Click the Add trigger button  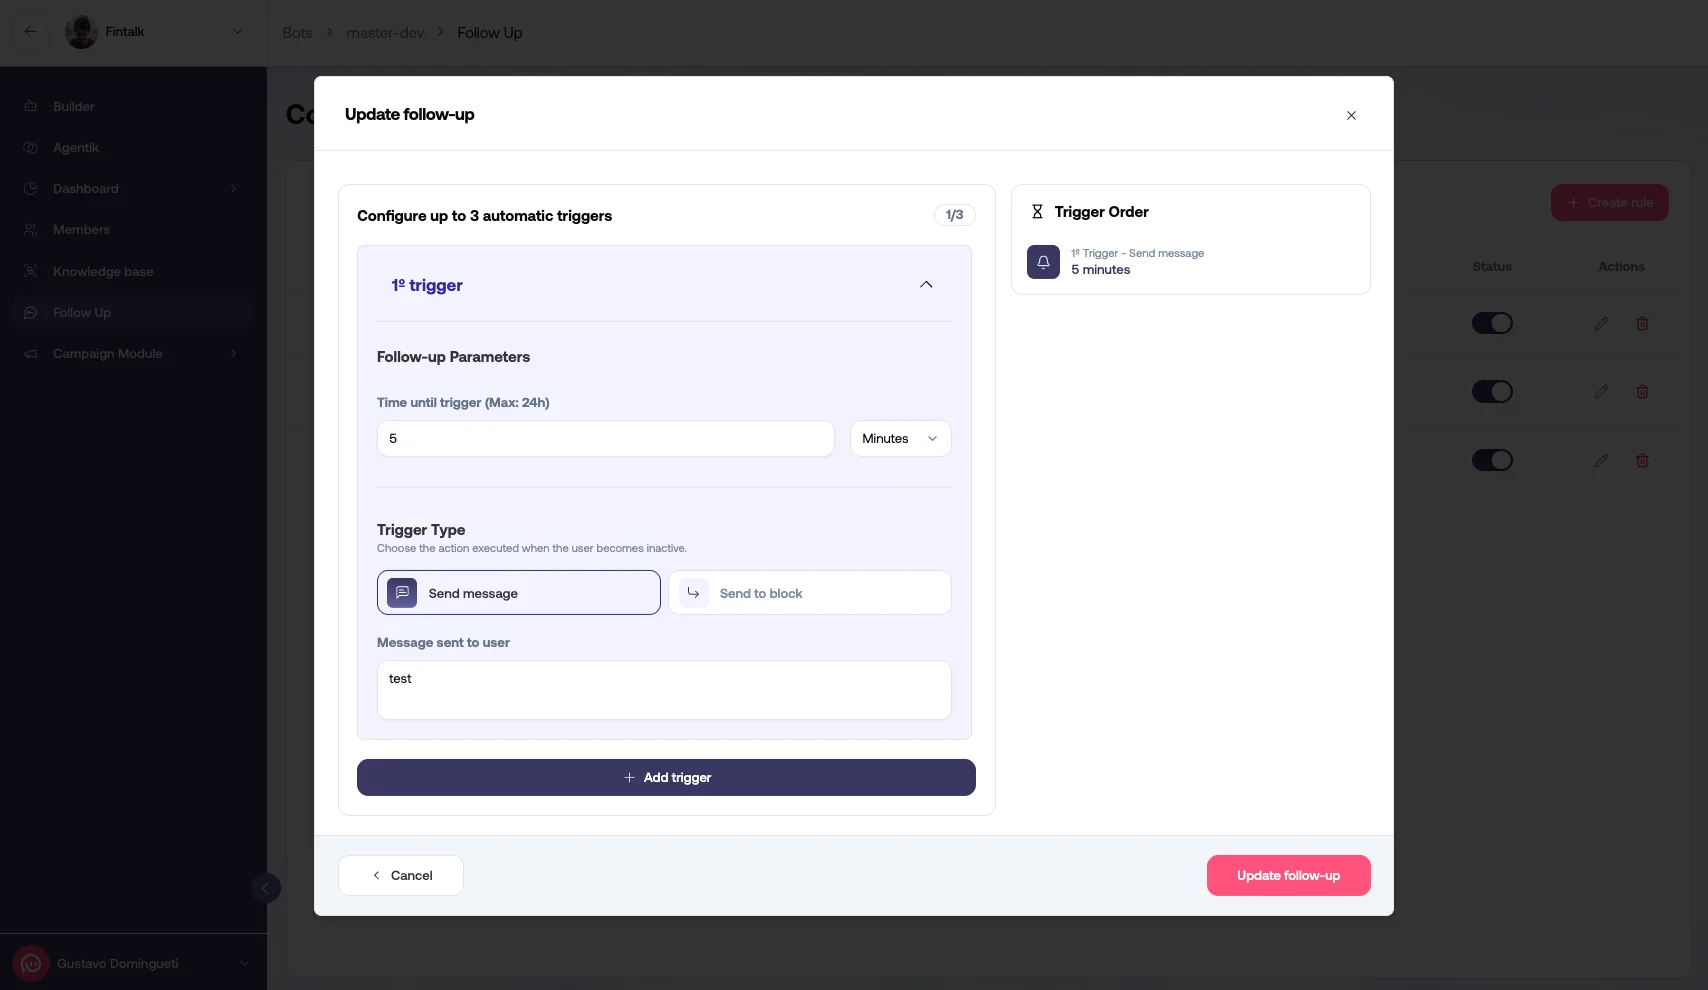tap(666, 778)
